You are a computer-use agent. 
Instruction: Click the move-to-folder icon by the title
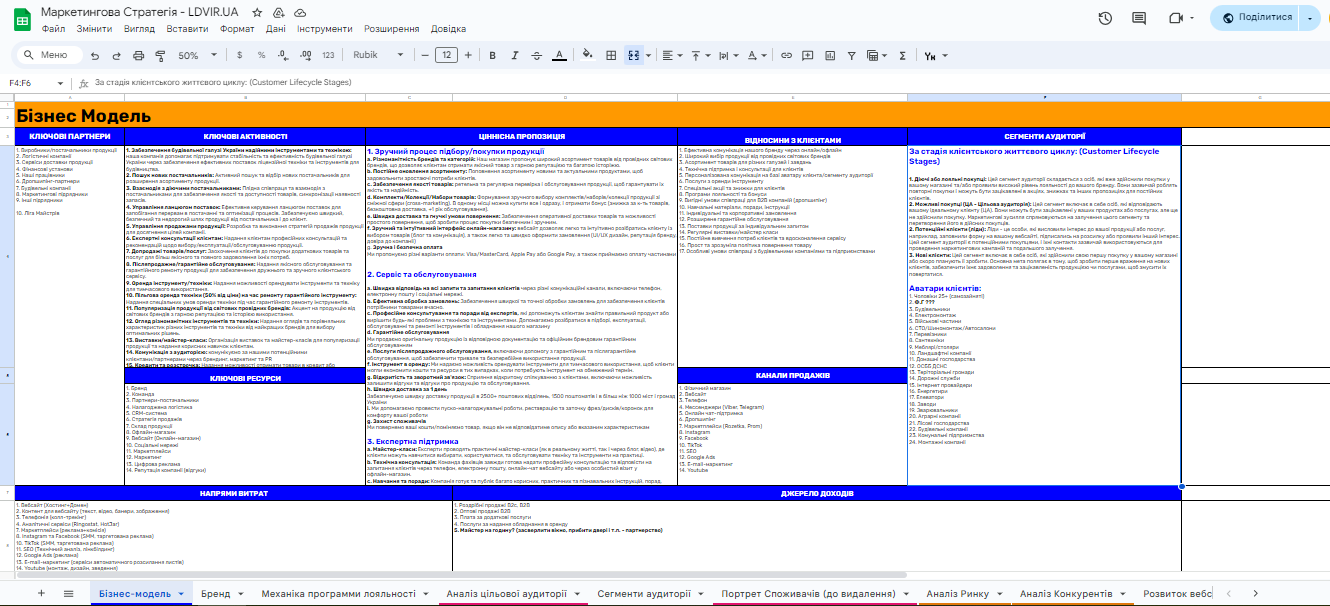coord(278,13)
